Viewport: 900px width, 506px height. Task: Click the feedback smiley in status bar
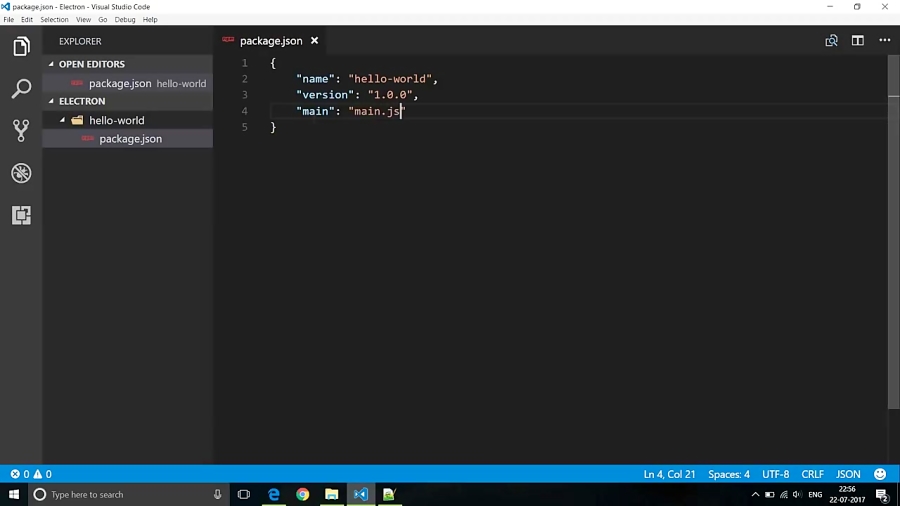[880, 474]
